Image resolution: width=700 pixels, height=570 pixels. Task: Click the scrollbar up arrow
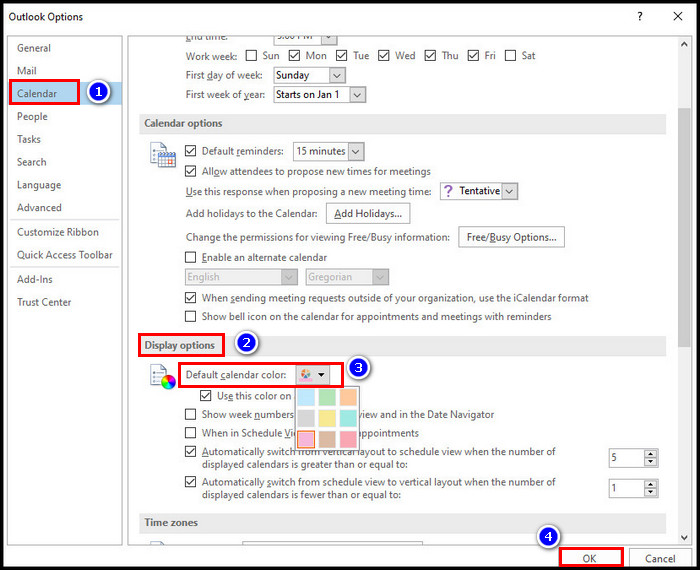[x=684, y=44]
